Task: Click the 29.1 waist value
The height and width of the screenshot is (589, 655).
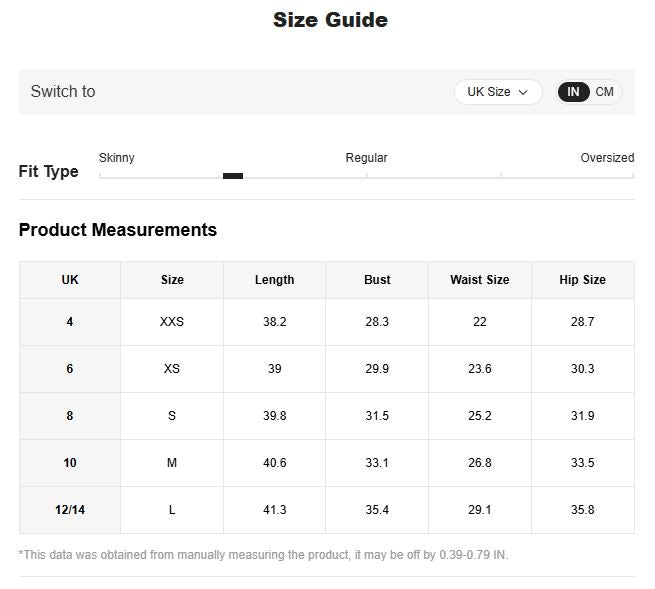Action: pyautogui.click(x=479, y=510)
